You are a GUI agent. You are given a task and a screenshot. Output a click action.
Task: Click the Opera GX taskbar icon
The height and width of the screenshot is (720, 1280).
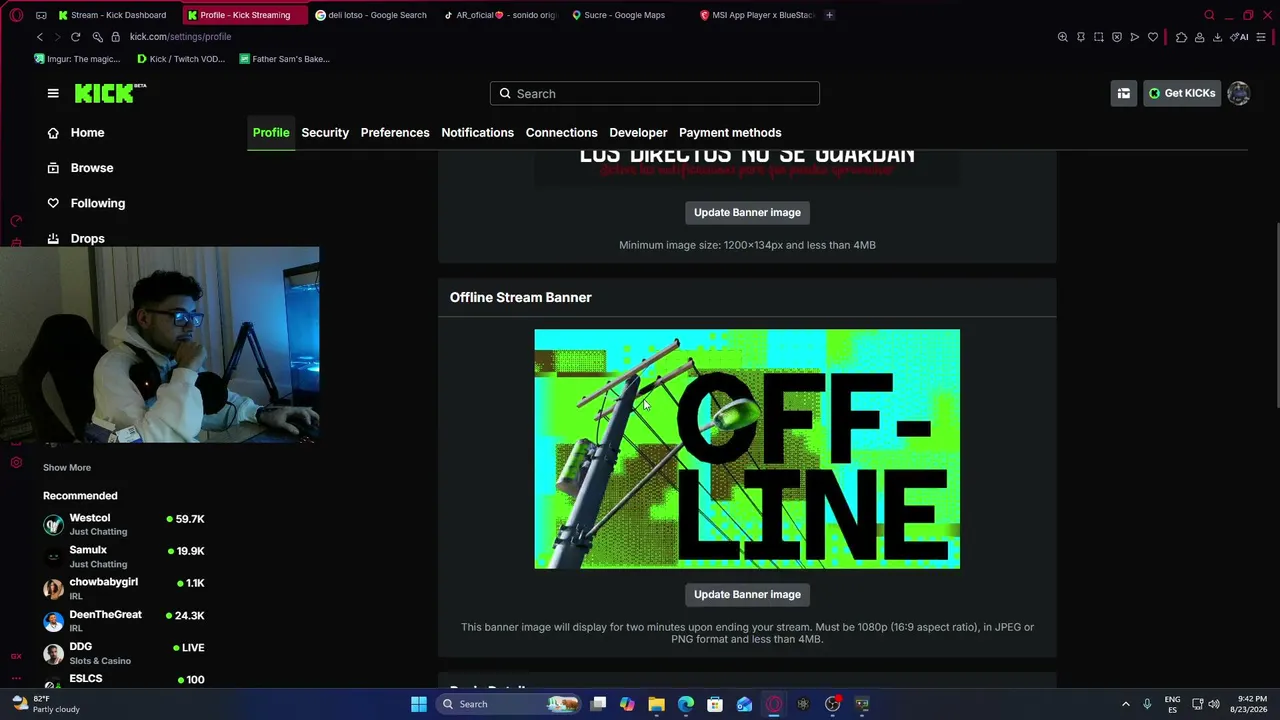click(x=774, y=704)
